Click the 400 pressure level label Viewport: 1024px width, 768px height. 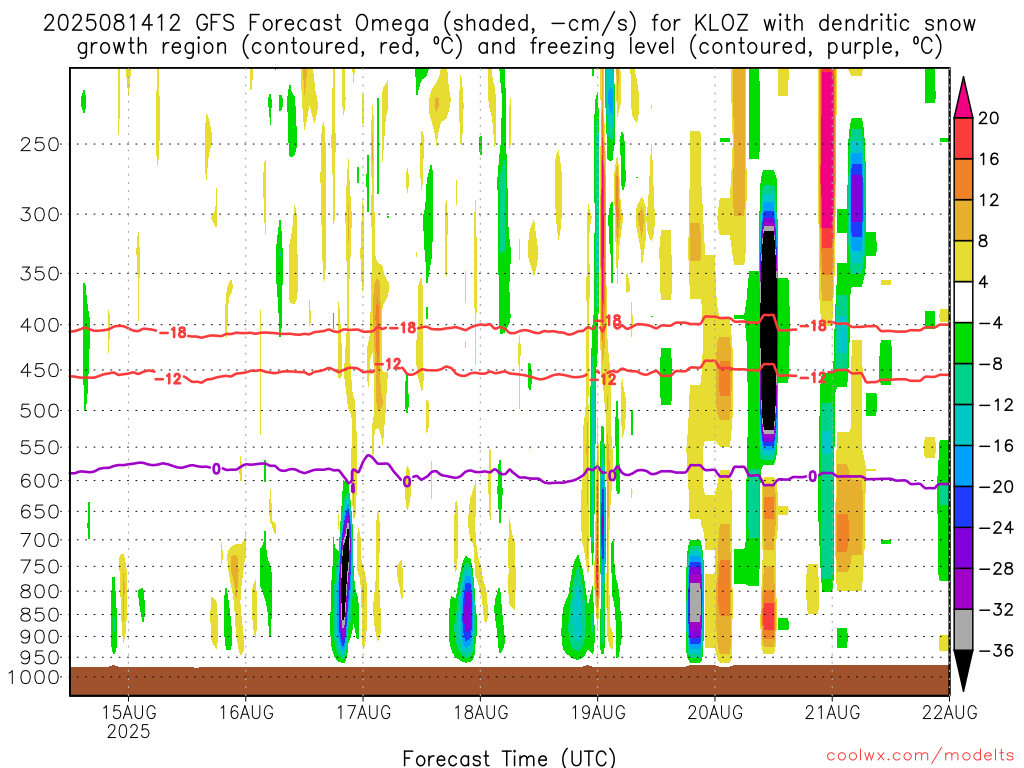pyautogui.click(x=40, y=325)
